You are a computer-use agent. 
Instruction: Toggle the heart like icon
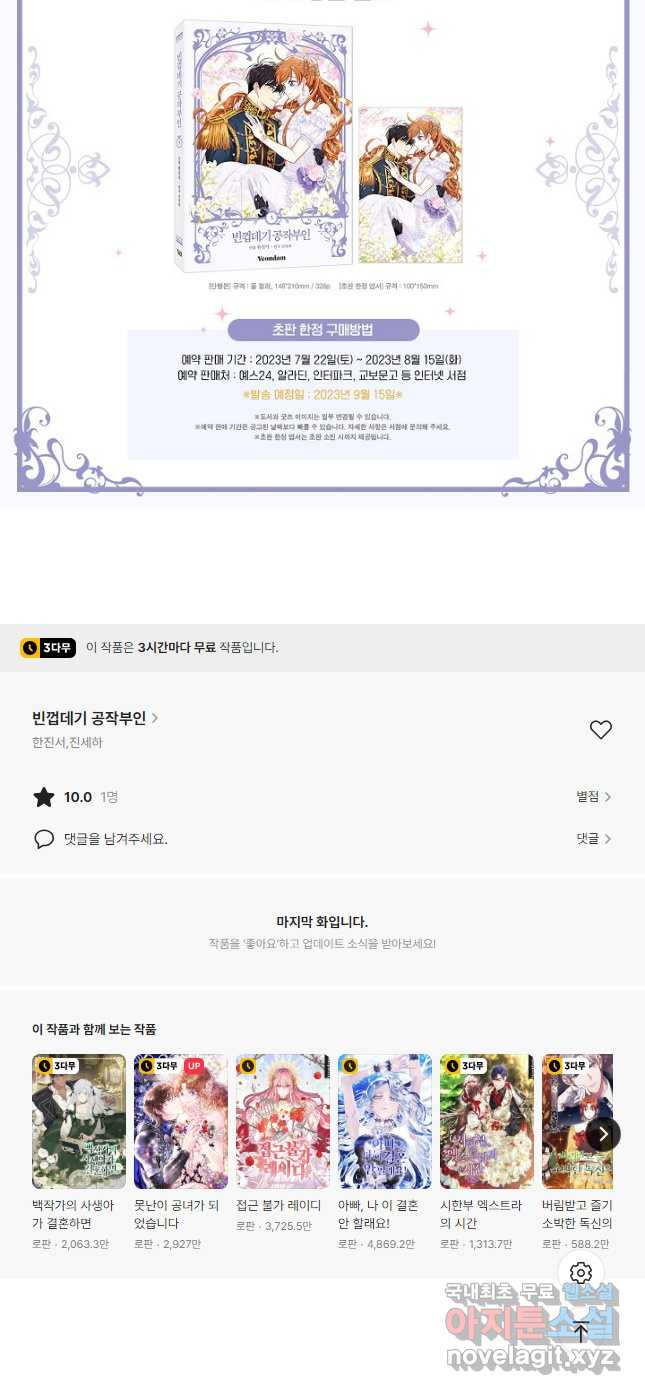pyautogui.click(x=600, y=730)
